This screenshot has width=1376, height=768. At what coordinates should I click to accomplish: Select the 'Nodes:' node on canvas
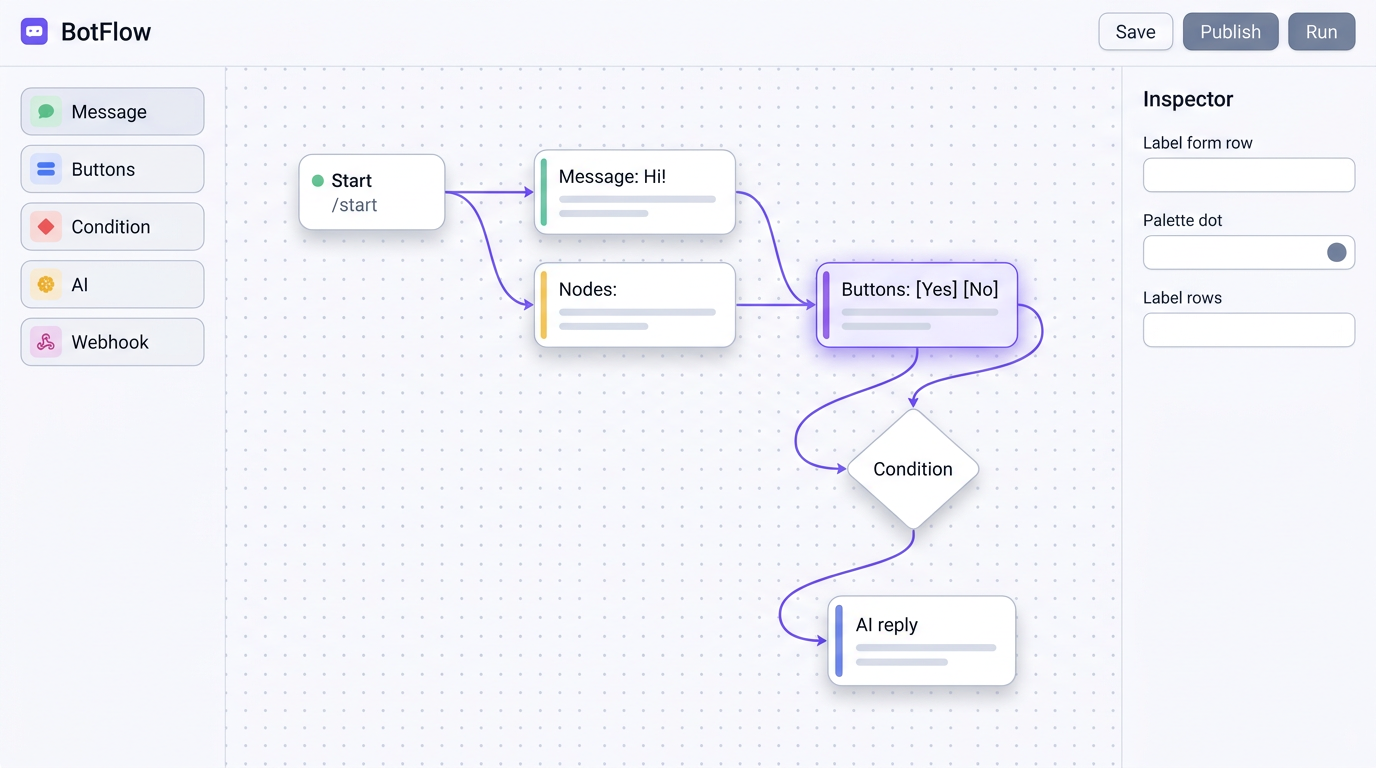[635, 305]
